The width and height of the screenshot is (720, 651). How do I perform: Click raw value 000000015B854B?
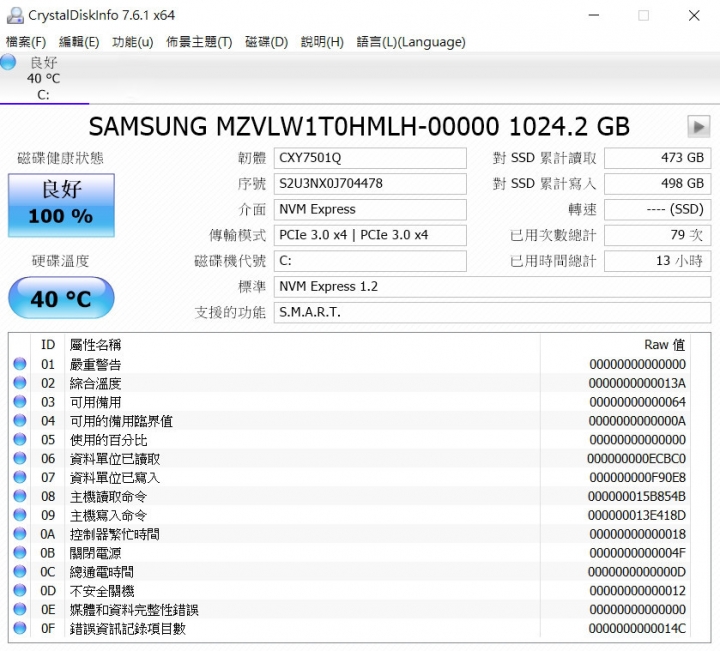coord(637,496)
